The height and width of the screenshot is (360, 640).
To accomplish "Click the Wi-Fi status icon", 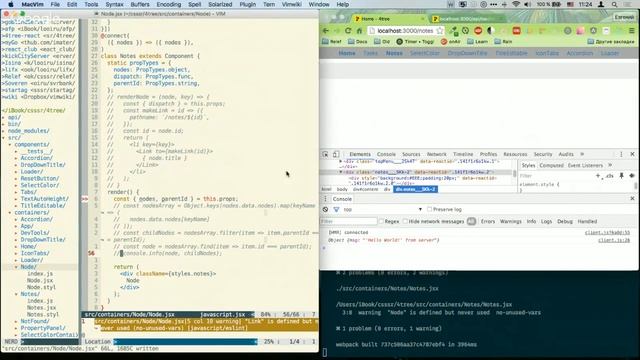I will click(516, 4).
